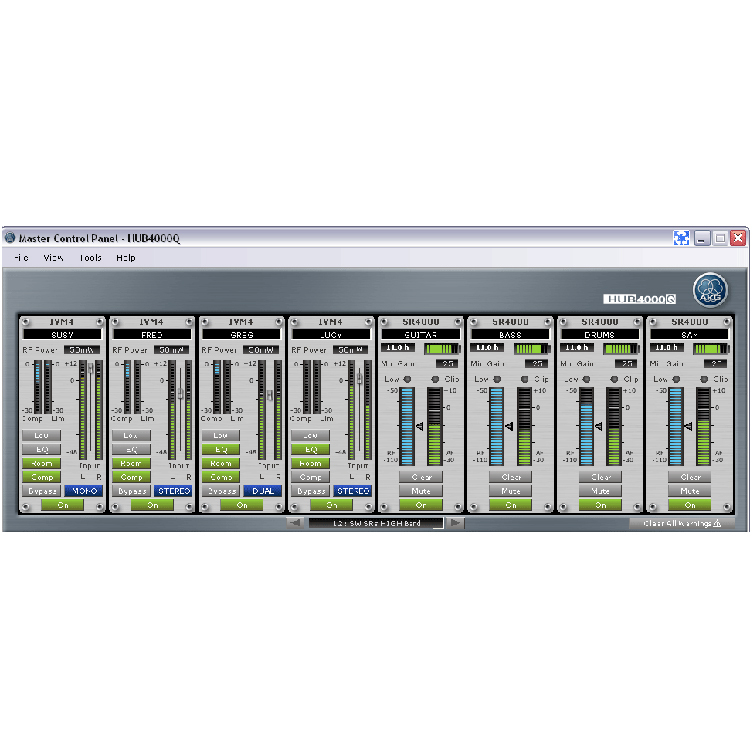
Task: Click the BASS Clip warning LED
Action: pyautogui.click(x=525, y=379)
